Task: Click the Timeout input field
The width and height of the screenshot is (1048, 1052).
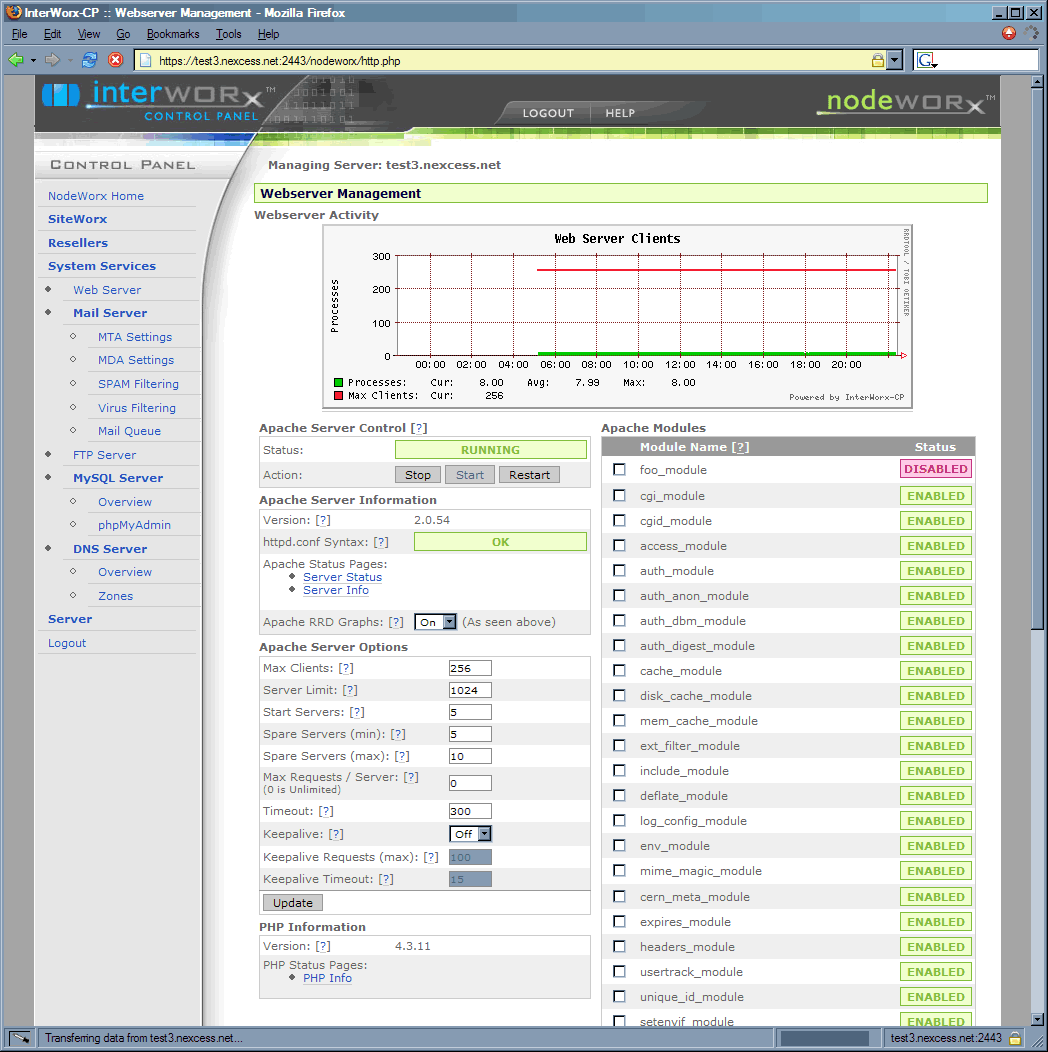Action: click(470, 811)
